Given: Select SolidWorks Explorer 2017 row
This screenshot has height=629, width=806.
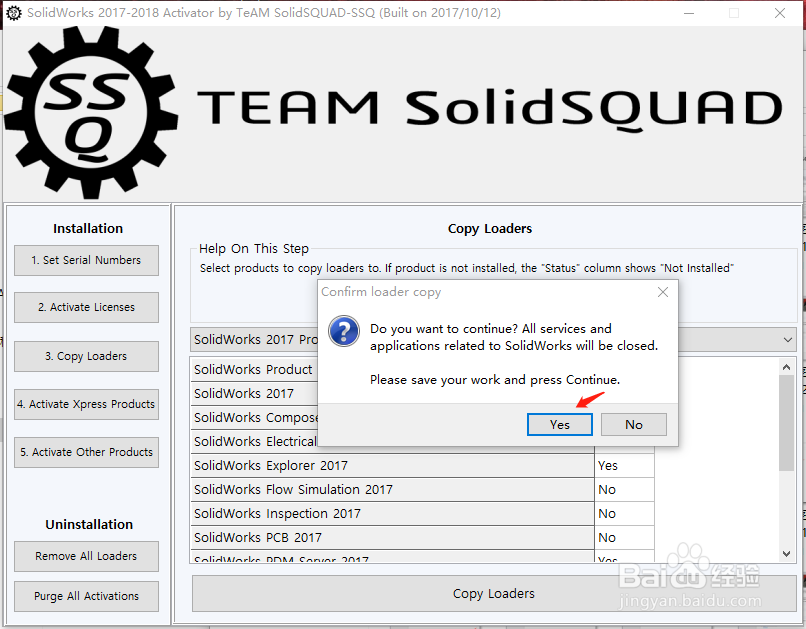Looking at the screenshot, I should point(393,466).
